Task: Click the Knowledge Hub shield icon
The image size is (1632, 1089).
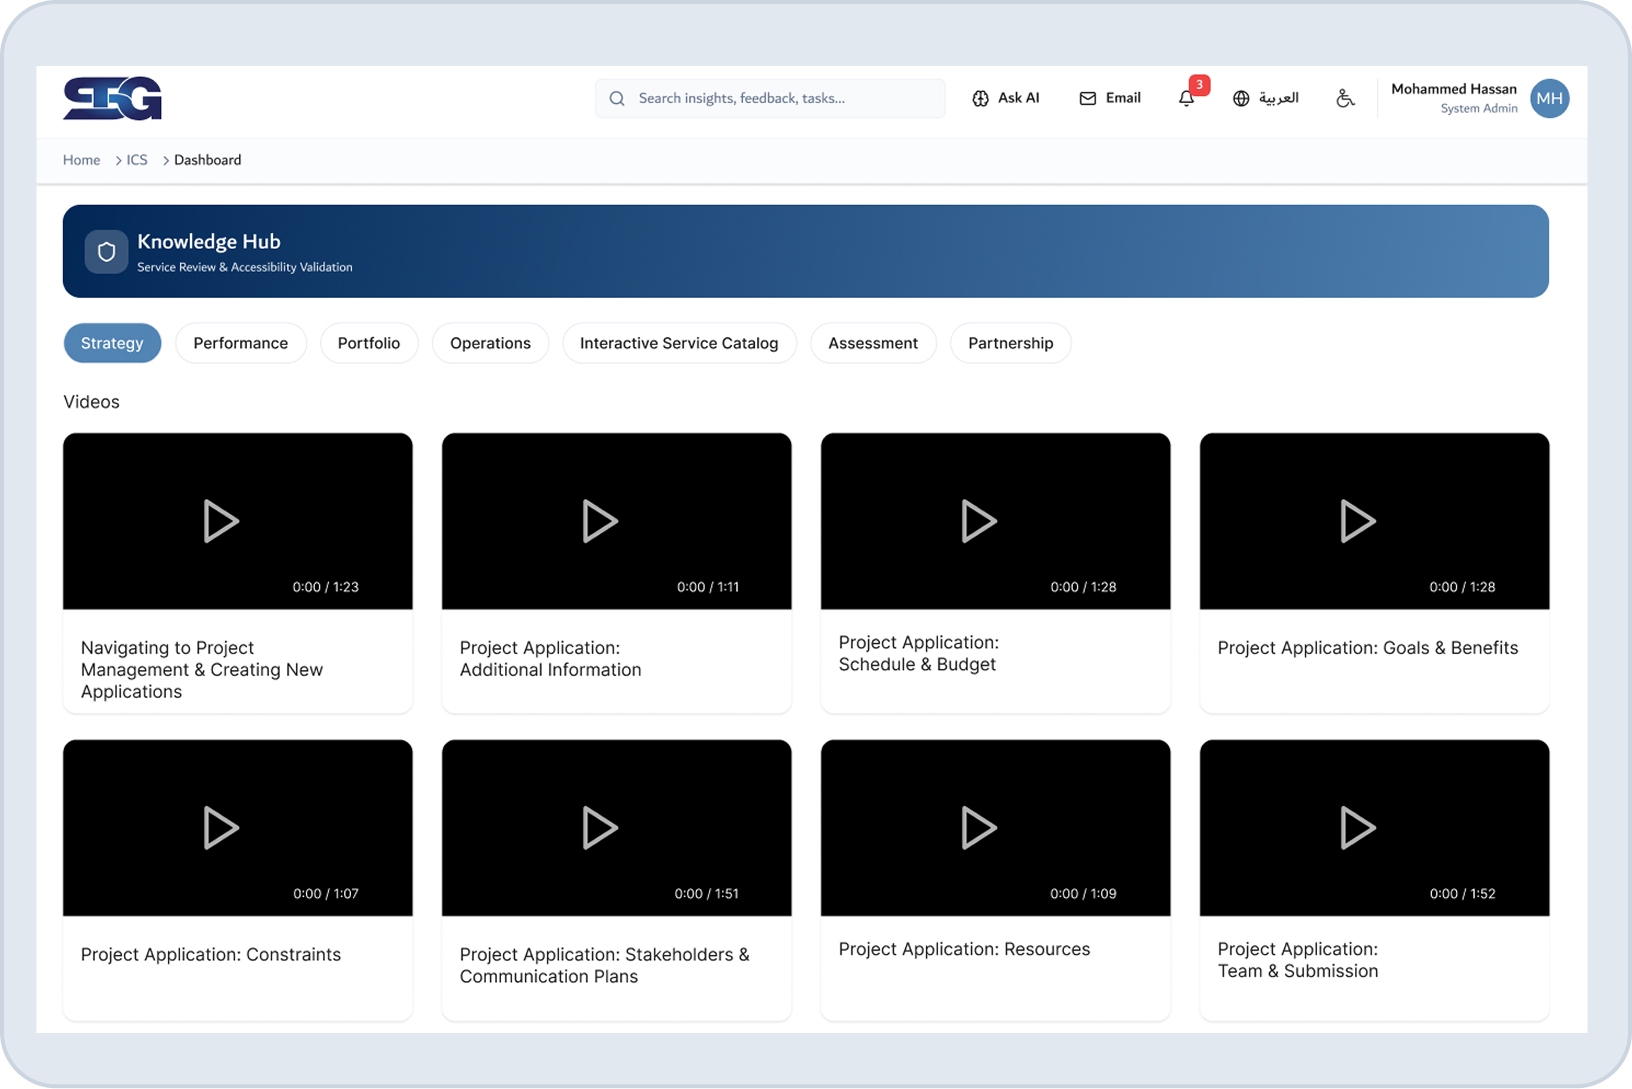Action: pyautogui.click(x=106, y=251)
